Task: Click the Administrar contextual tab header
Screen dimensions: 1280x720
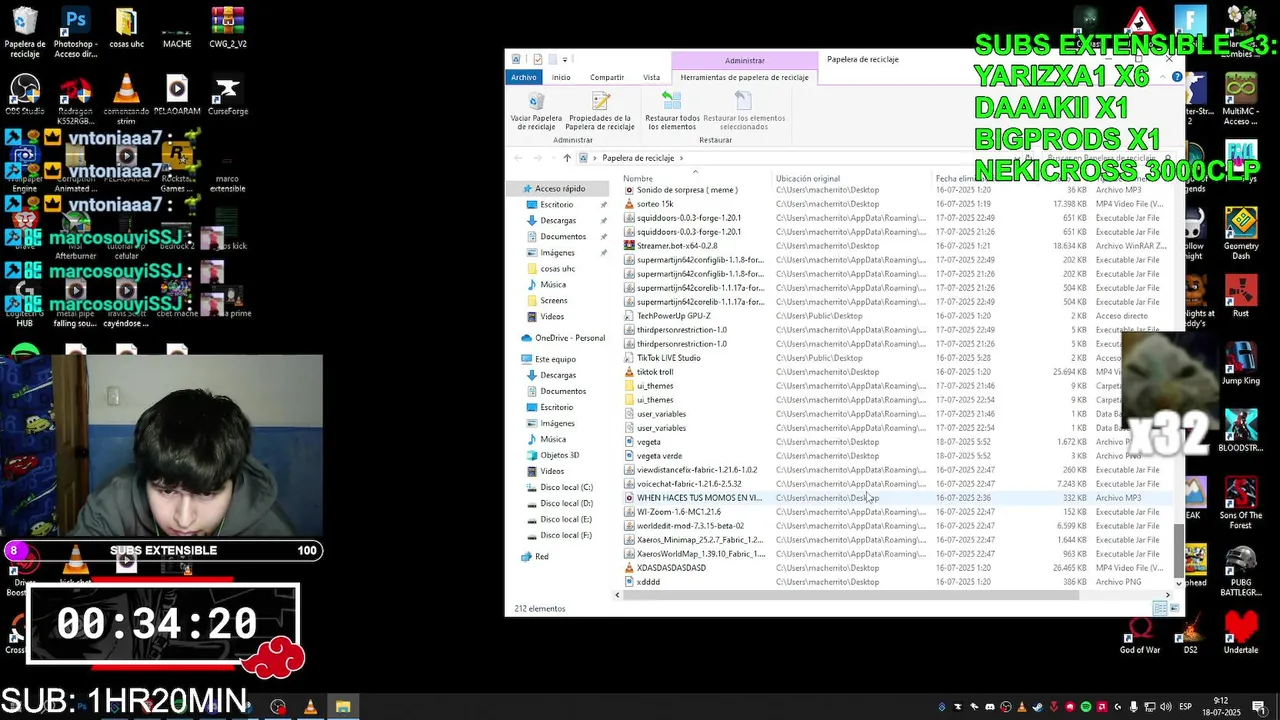Action: click(744, 61)
